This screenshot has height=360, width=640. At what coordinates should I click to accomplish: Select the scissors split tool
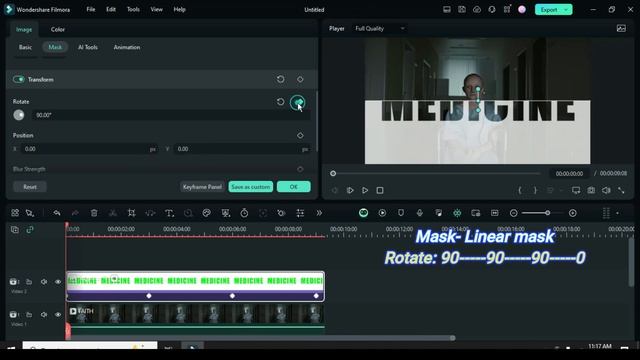pos(113,213)
